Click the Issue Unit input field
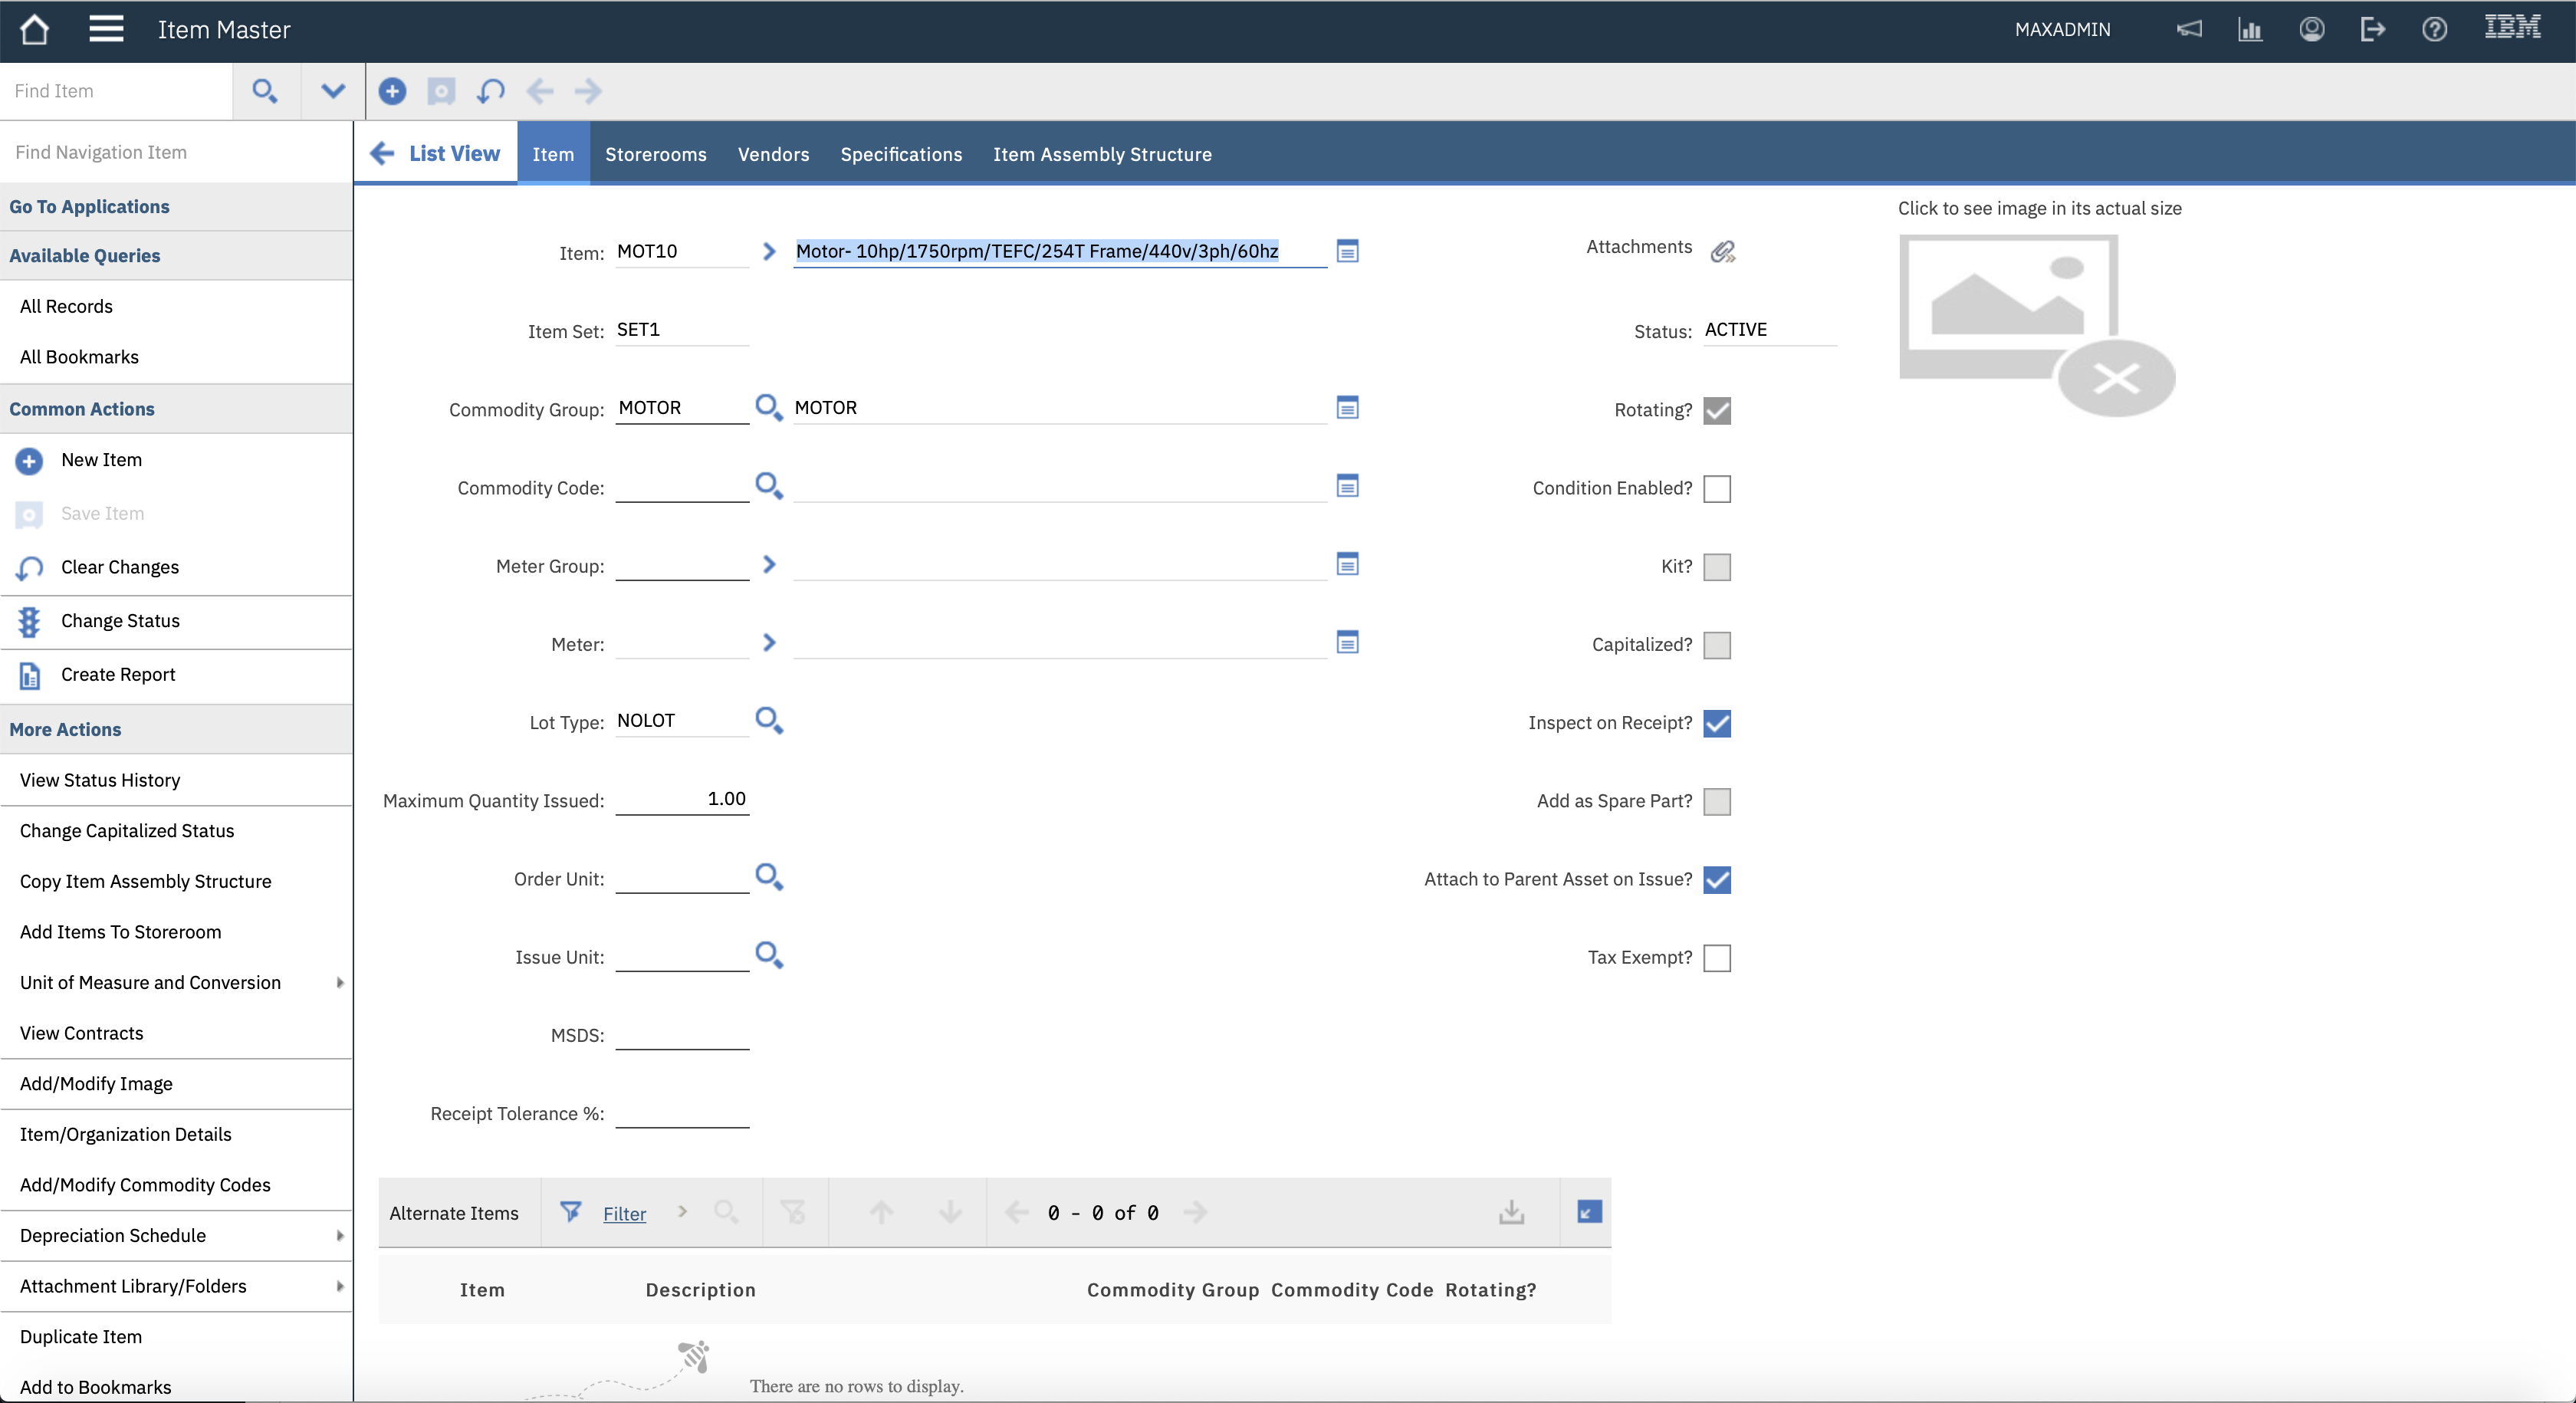The width and height of the screenshot is (2576, 1403). coord(682,956)
